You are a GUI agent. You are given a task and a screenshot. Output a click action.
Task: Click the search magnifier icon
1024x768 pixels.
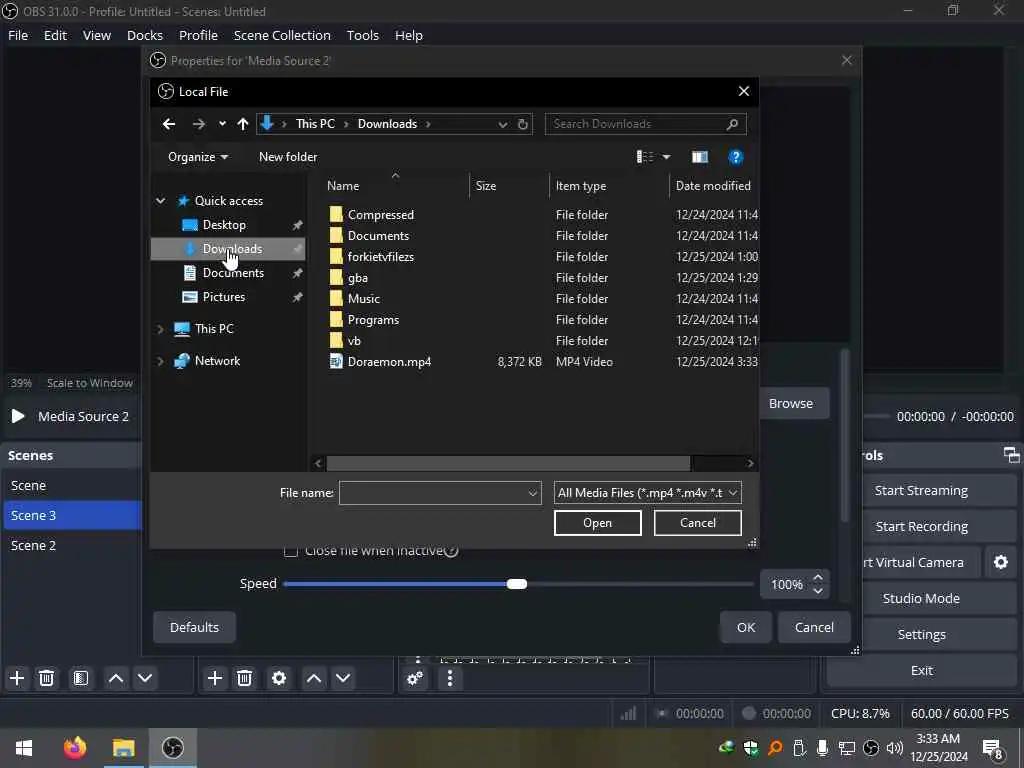732,124
